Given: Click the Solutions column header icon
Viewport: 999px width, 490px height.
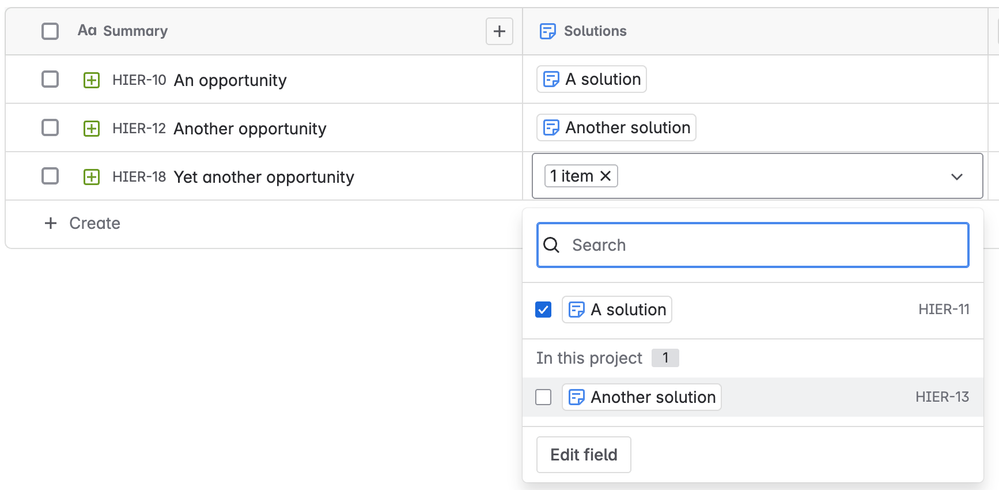Looking at the screenshot, I should pos(547,31).
